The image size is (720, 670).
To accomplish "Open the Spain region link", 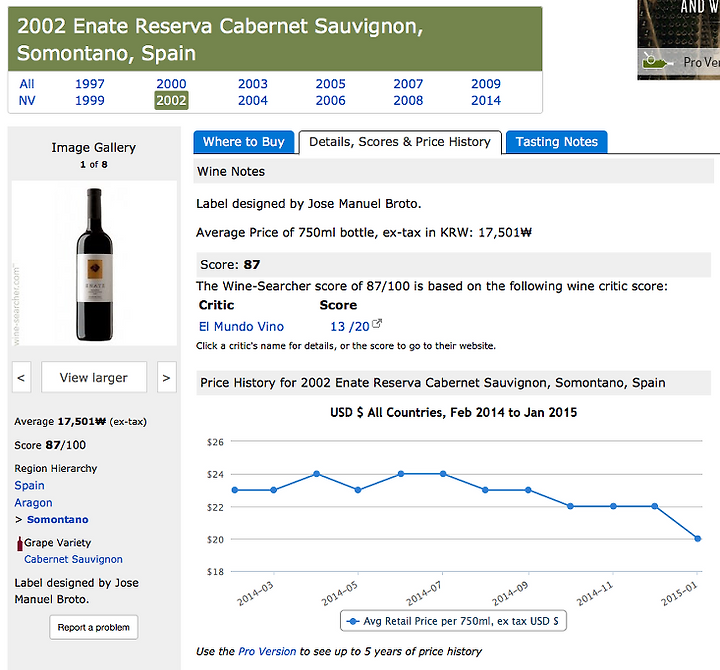I will tap(29, 485).
